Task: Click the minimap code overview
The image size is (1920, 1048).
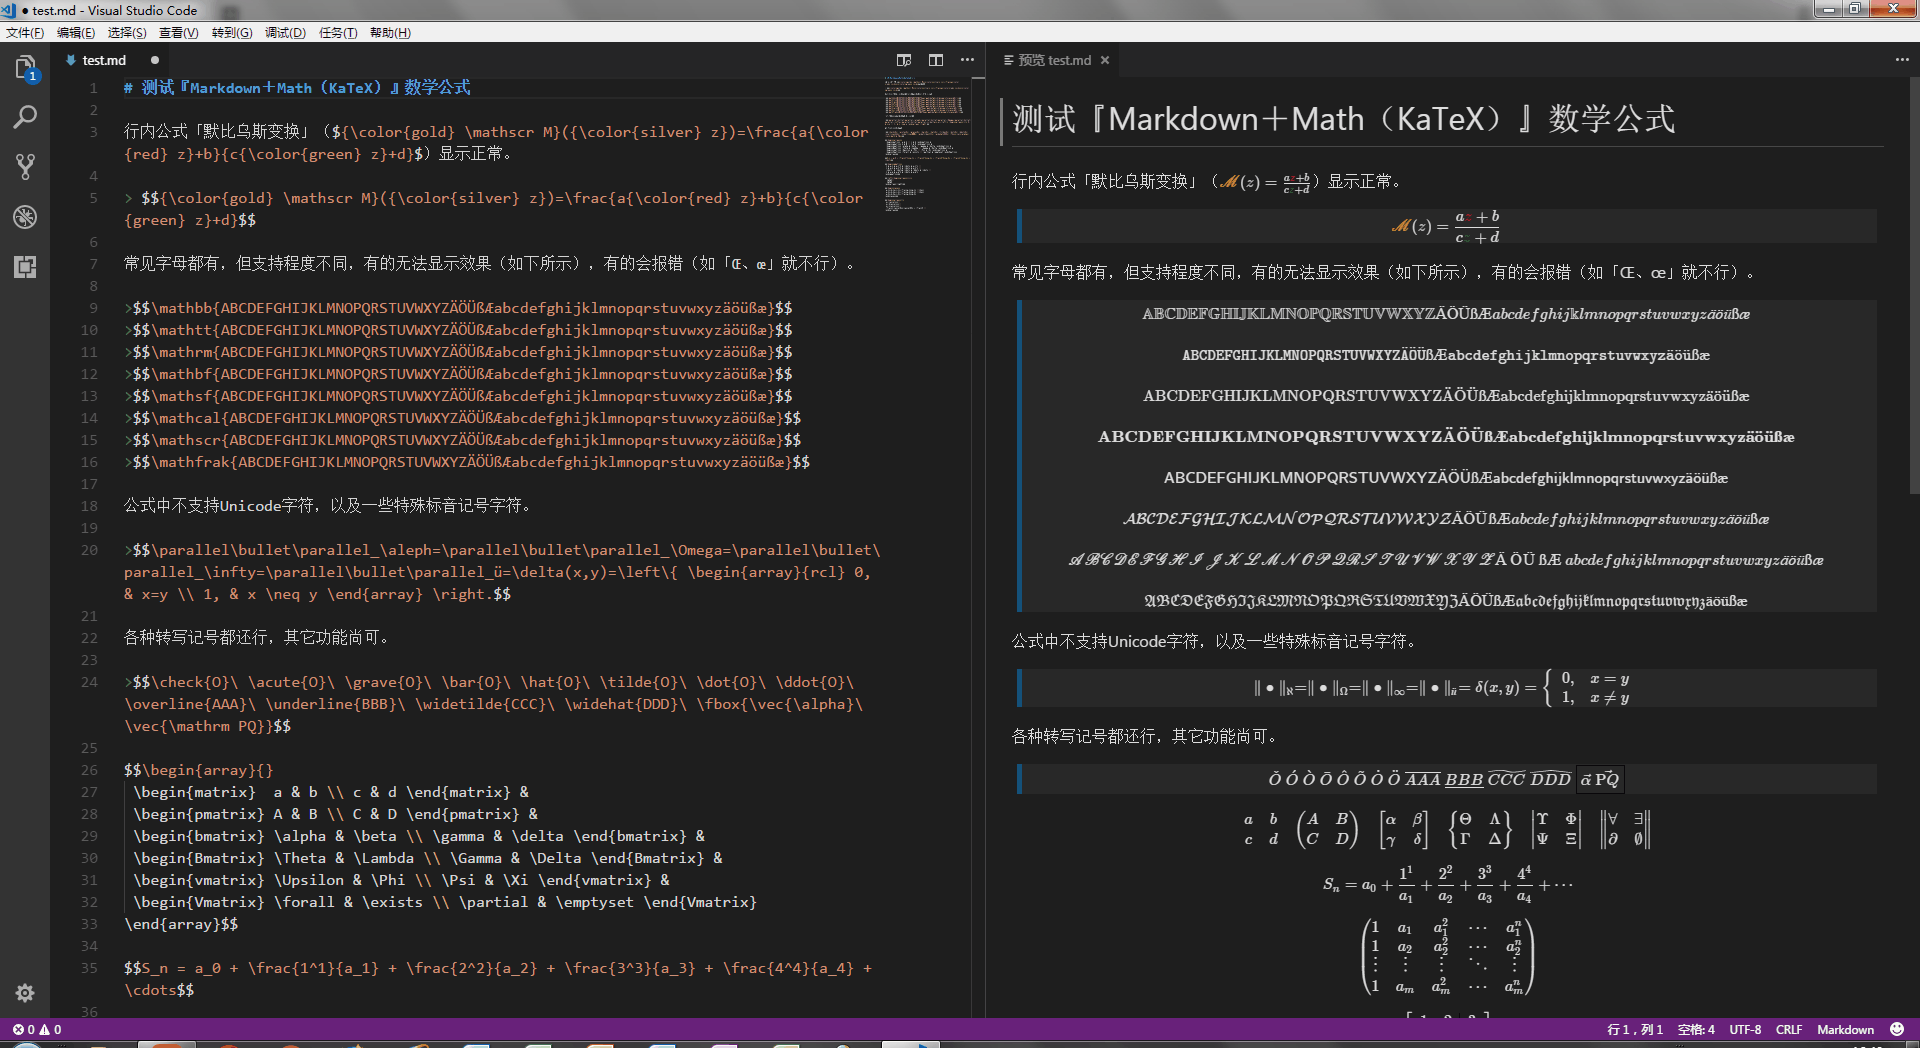Action: [926, 145]
